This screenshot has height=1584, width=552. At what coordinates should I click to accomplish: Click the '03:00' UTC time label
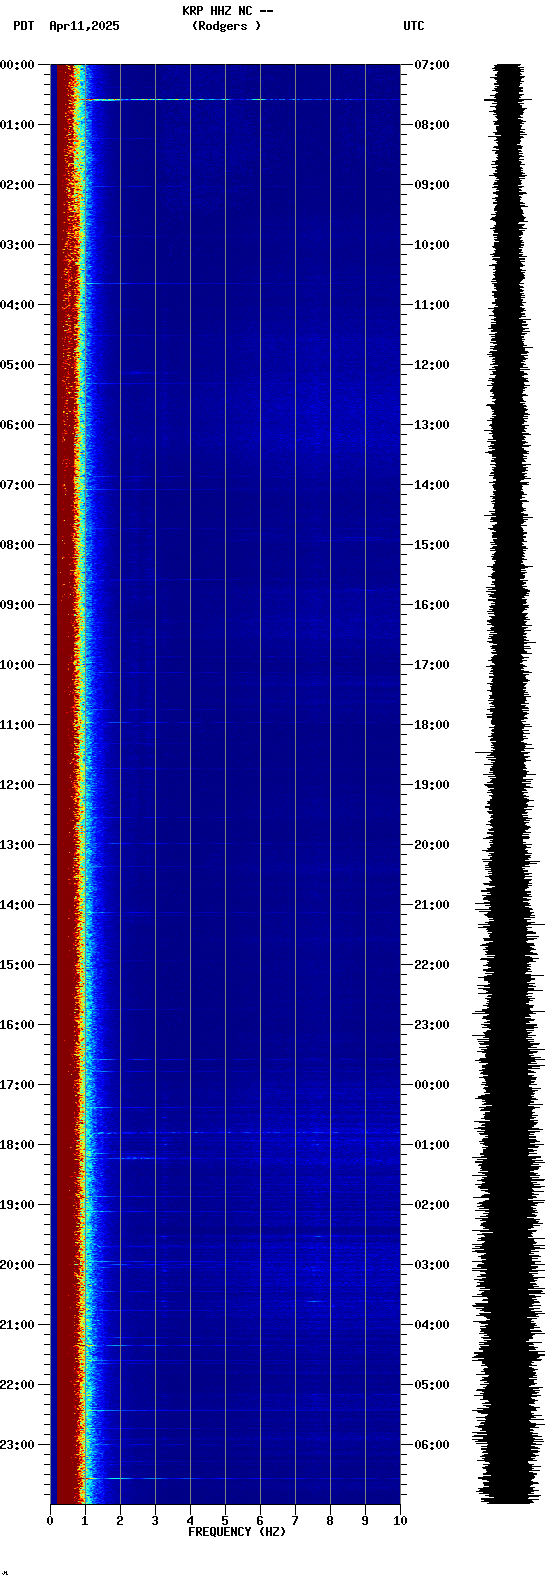tap(432, 1265)
